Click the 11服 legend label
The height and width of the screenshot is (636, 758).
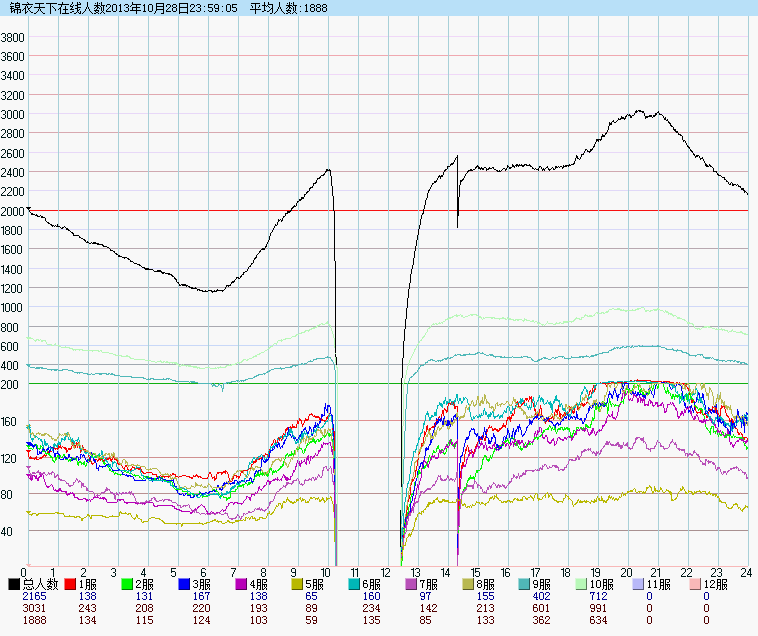coord(658,584)
